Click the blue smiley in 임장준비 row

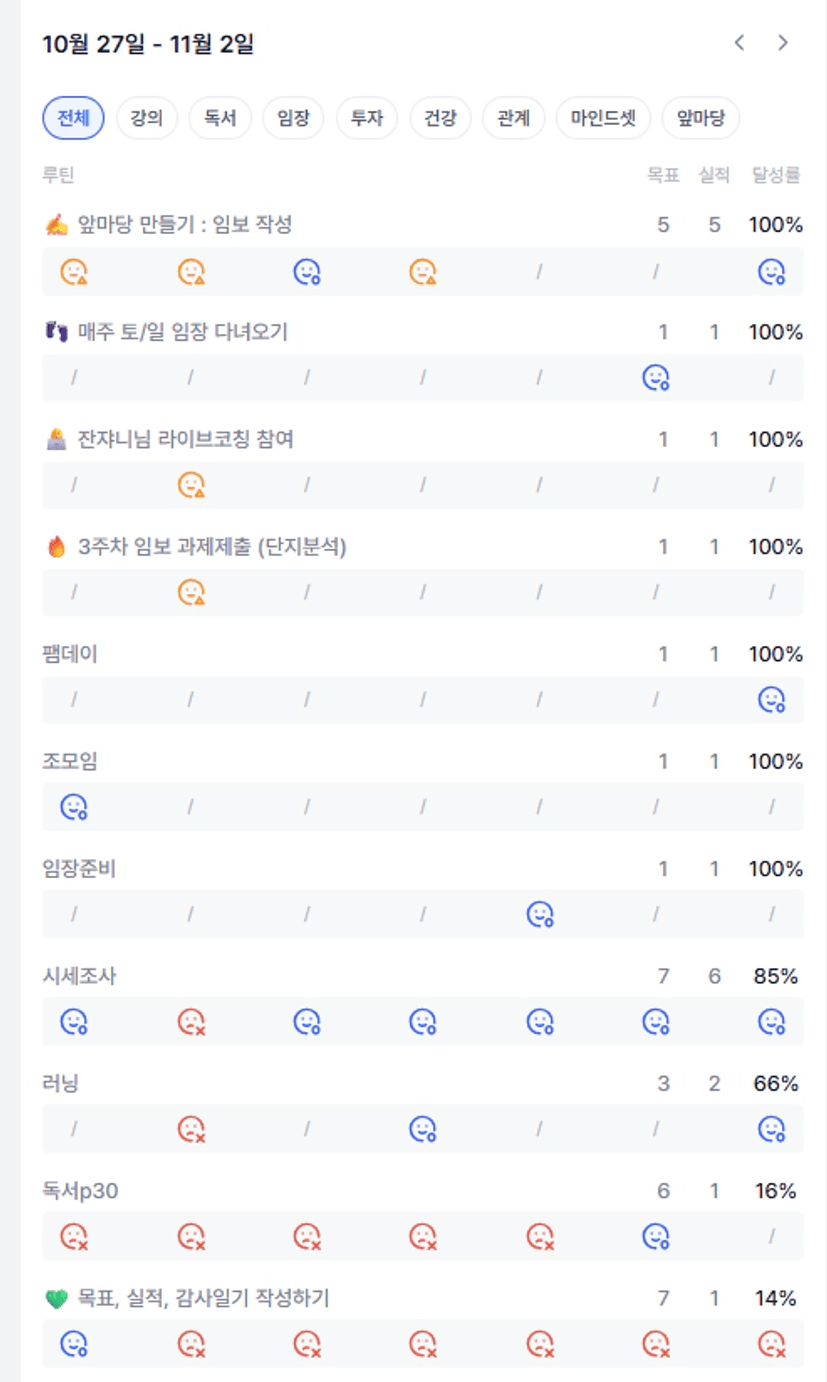pyautogui.click(x=540, y=914)
